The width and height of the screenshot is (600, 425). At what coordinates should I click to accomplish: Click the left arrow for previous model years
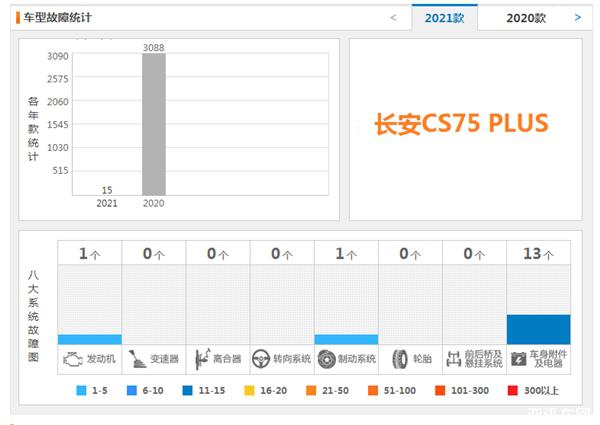coord(393,17)
